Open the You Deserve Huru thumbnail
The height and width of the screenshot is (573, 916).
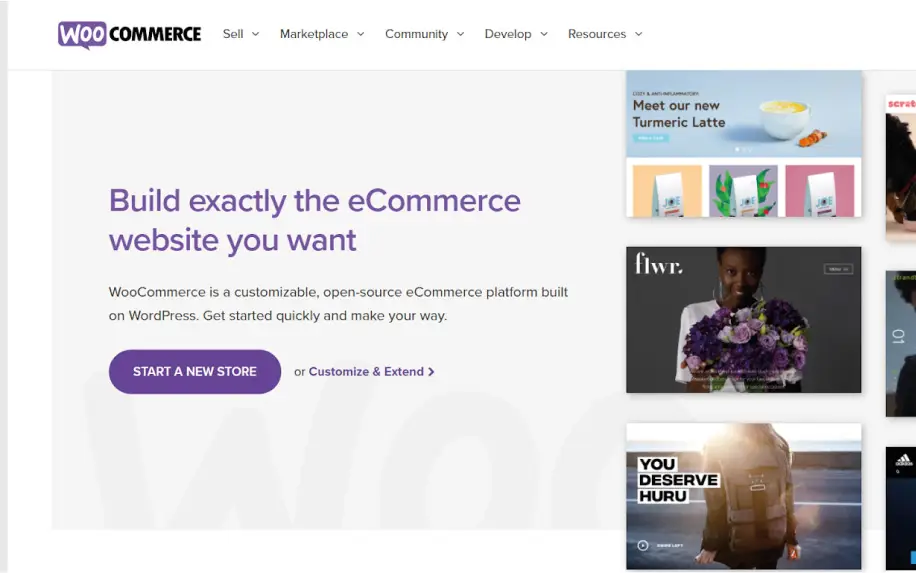(744, 496)
